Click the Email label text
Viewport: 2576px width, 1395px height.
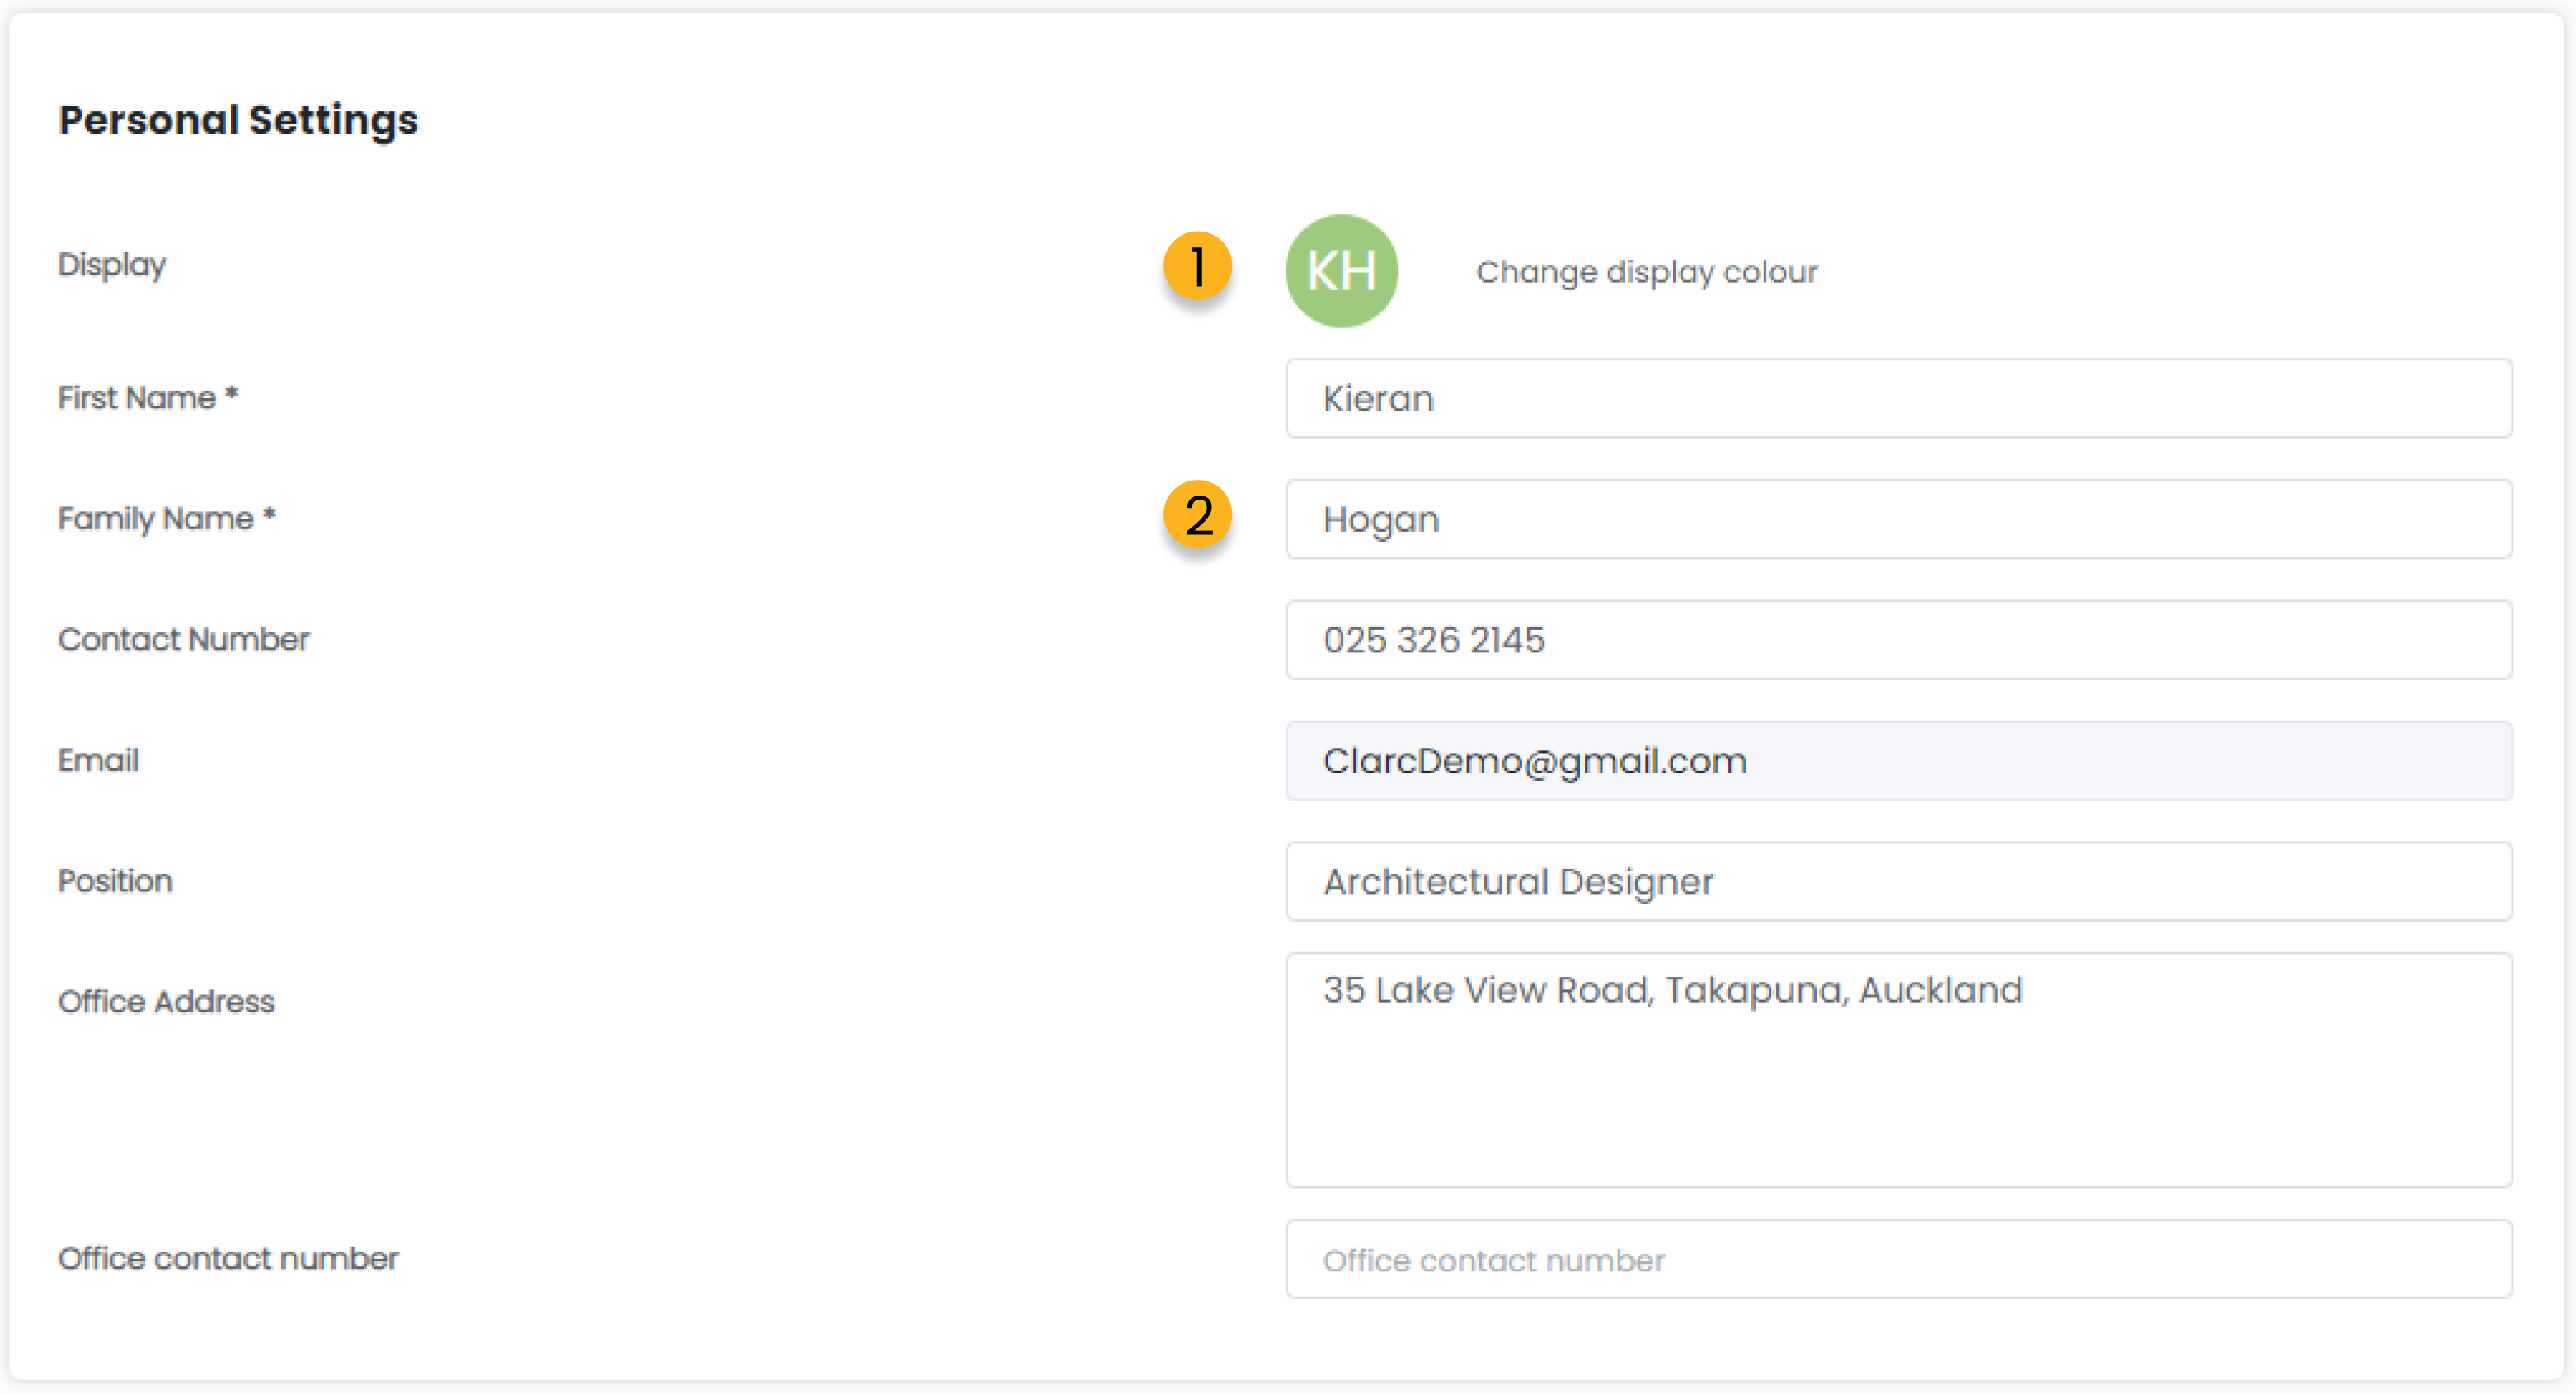tap(98, 760)
